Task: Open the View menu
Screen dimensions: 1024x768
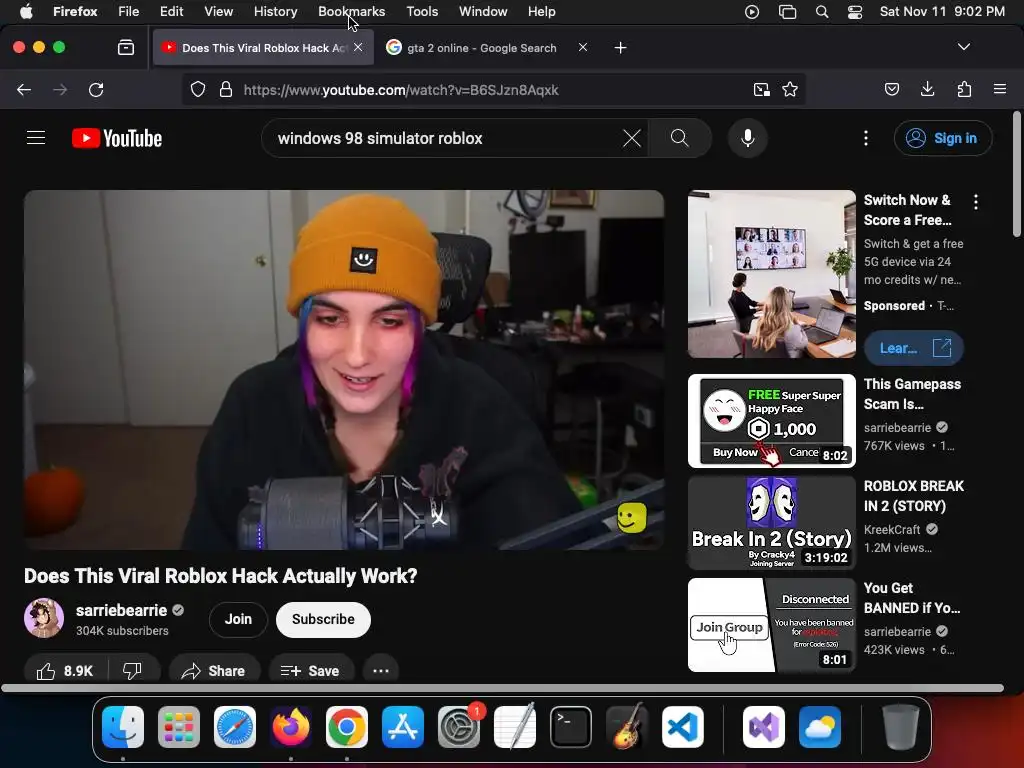Action: [x=218, y=12]
